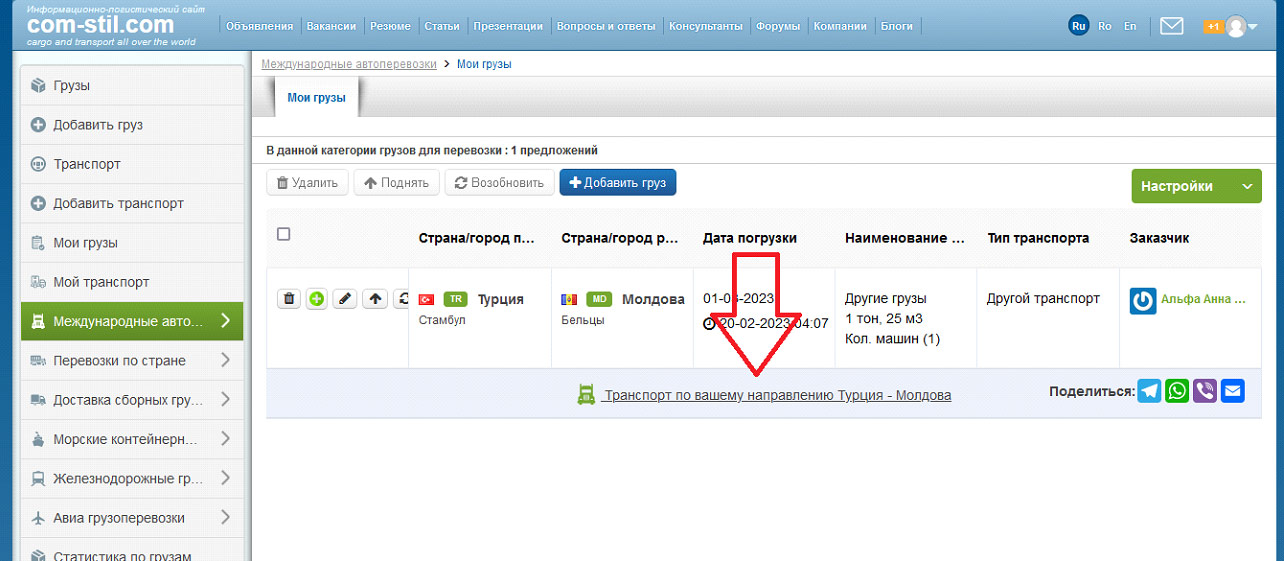
Task: Click the pencil edit icon in the cargo row
Action: pyautogui.click(x=345, y=298)
